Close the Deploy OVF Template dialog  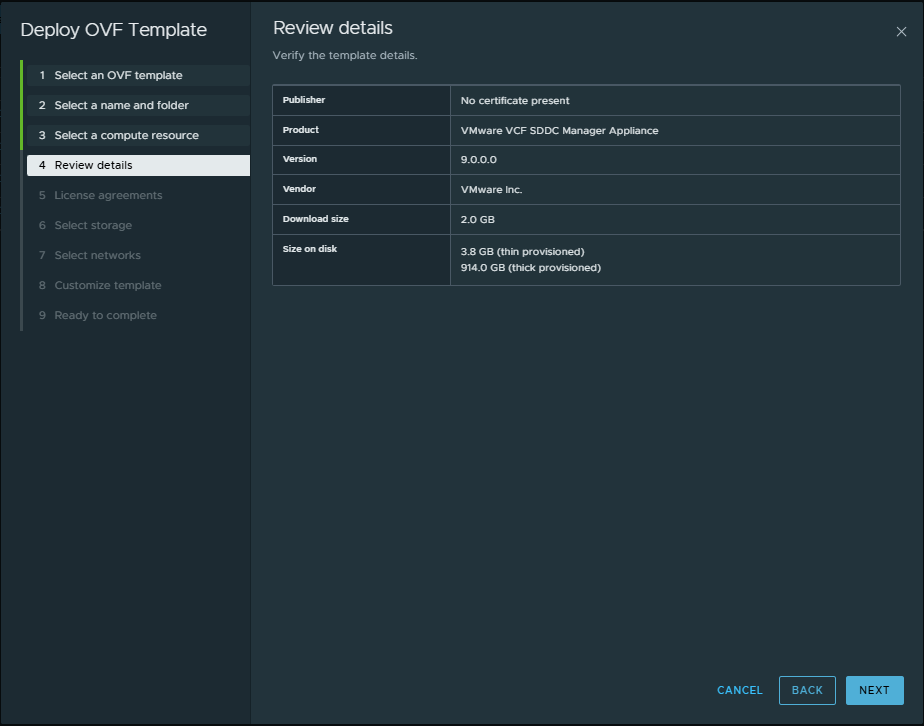901,32
